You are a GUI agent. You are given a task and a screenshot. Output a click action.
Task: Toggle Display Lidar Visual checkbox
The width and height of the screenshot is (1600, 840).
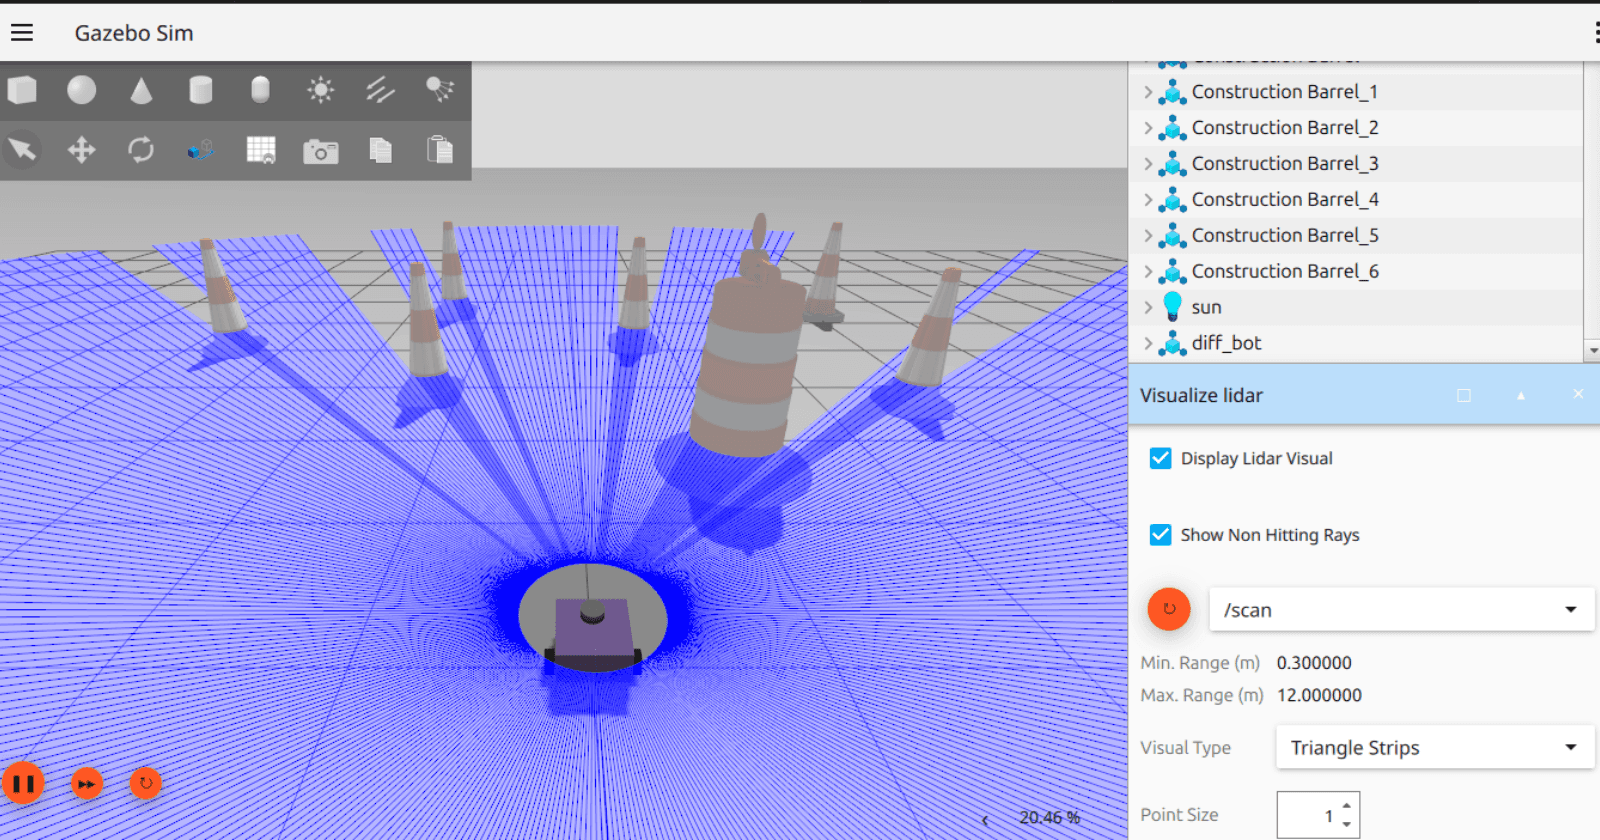[1160, 458]
